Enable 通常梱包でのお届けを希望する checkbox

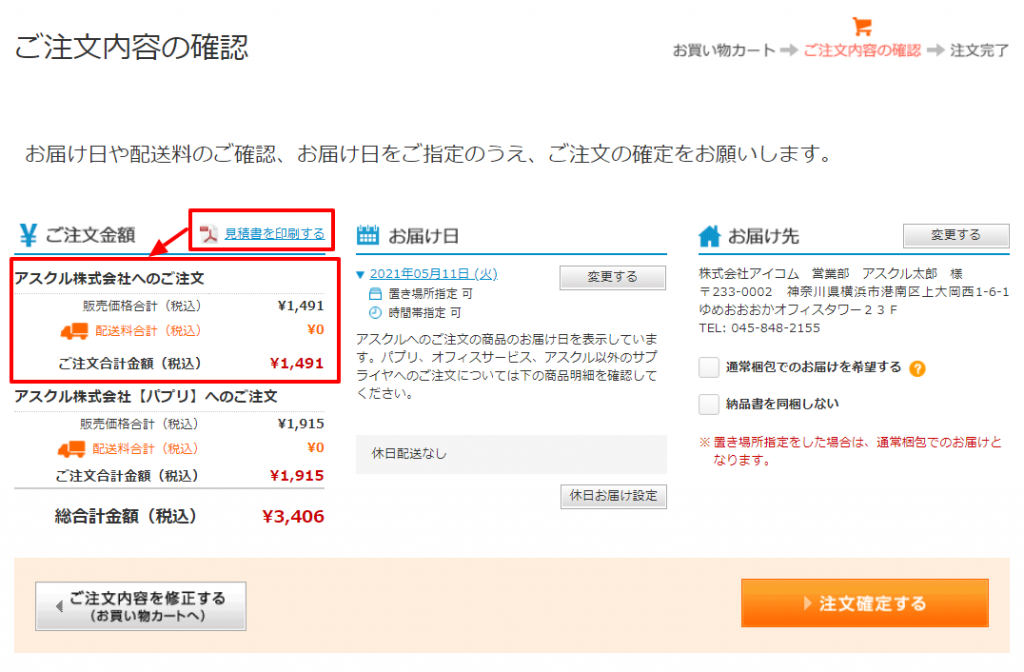(x=709, y=367)
